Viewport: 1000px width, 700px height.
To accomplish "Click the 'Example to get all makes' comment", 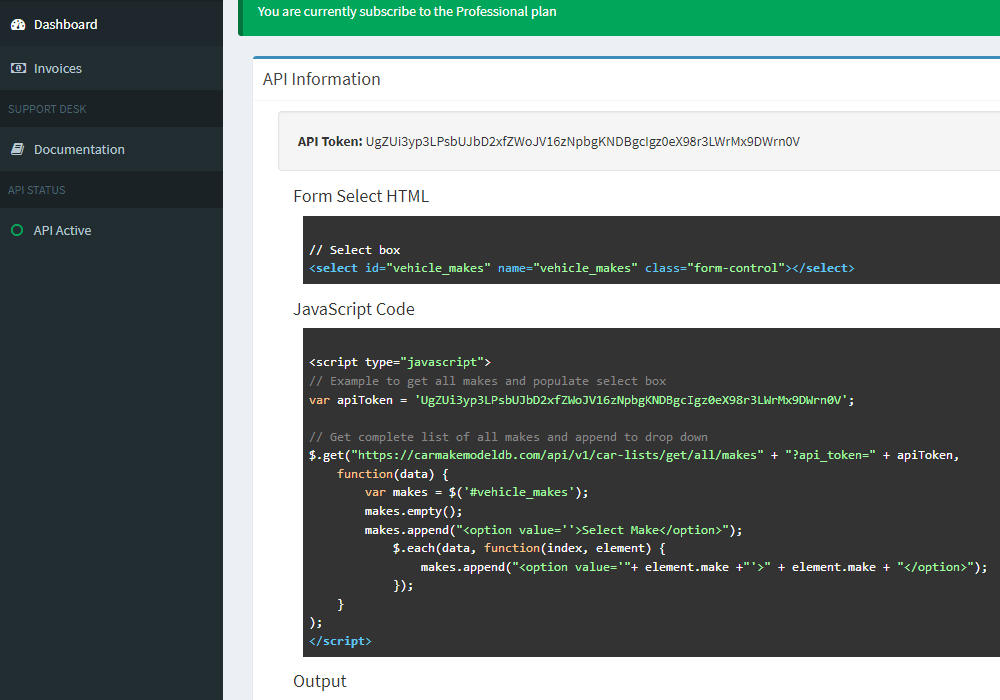I will pos(488,381).
